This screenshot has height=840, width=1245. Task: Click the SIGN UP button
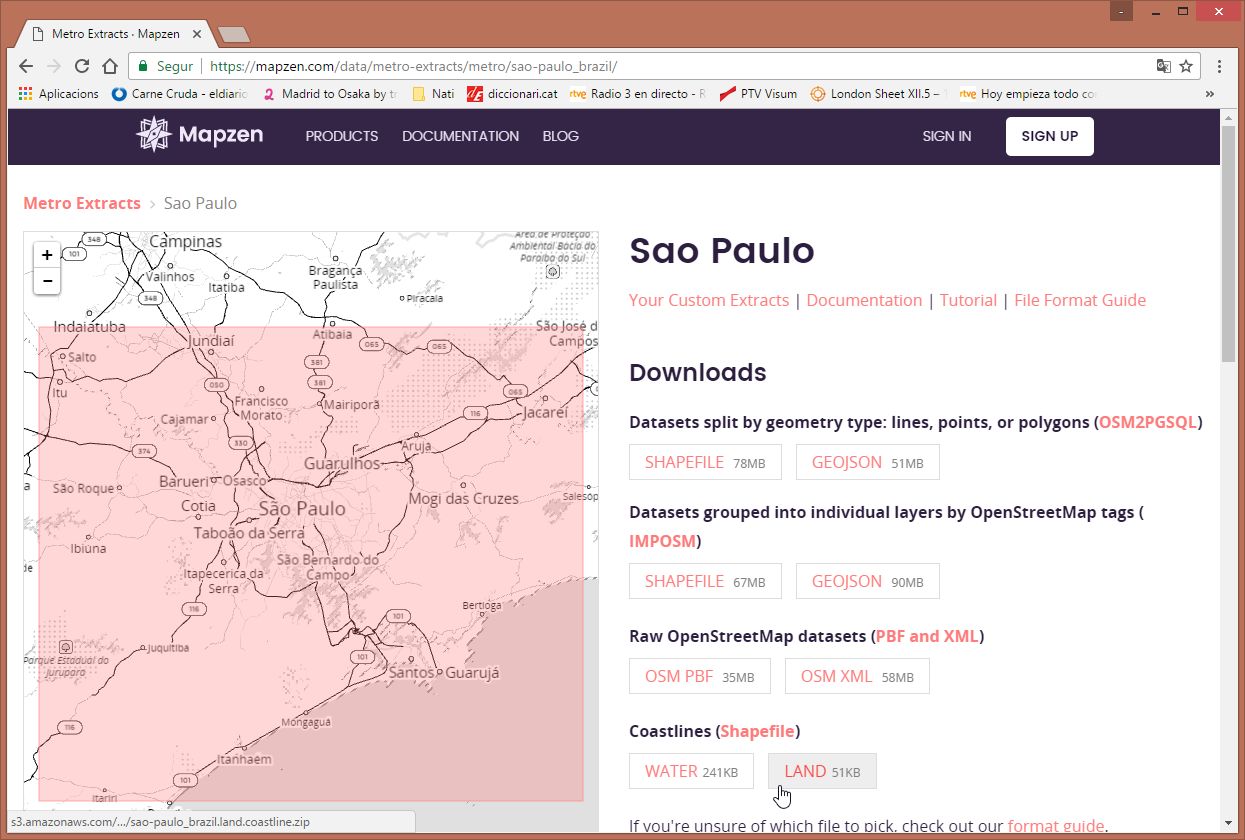coord(1049,136)
